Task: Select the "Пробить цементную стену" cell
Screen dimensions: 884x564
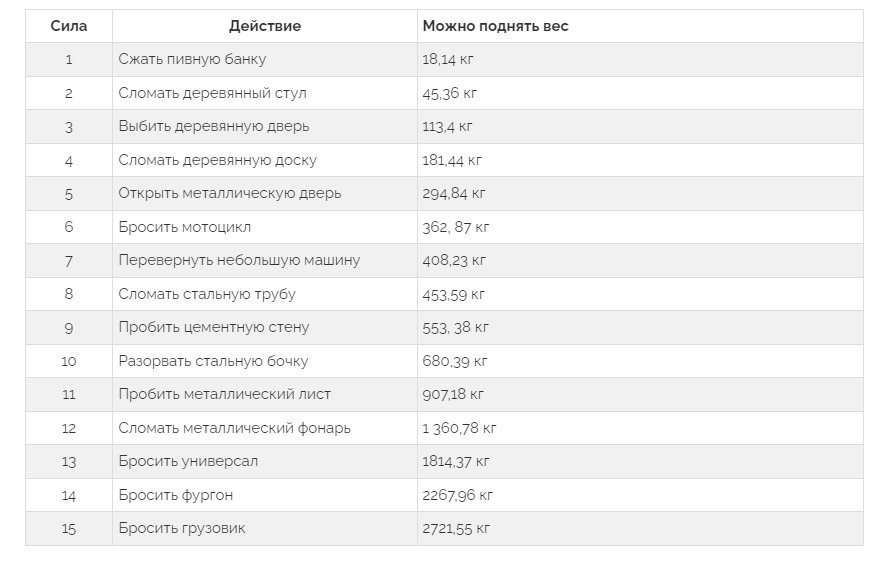Action: click(x=264, y=328)
